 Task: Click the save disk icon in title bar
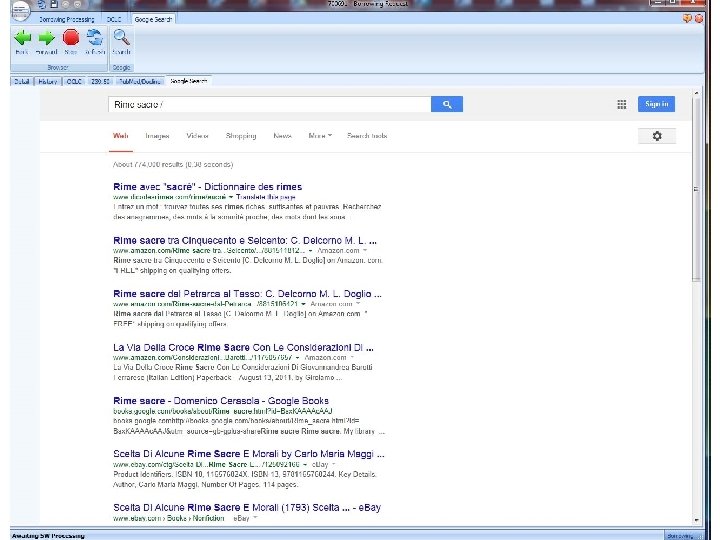(x=54, y=4)
